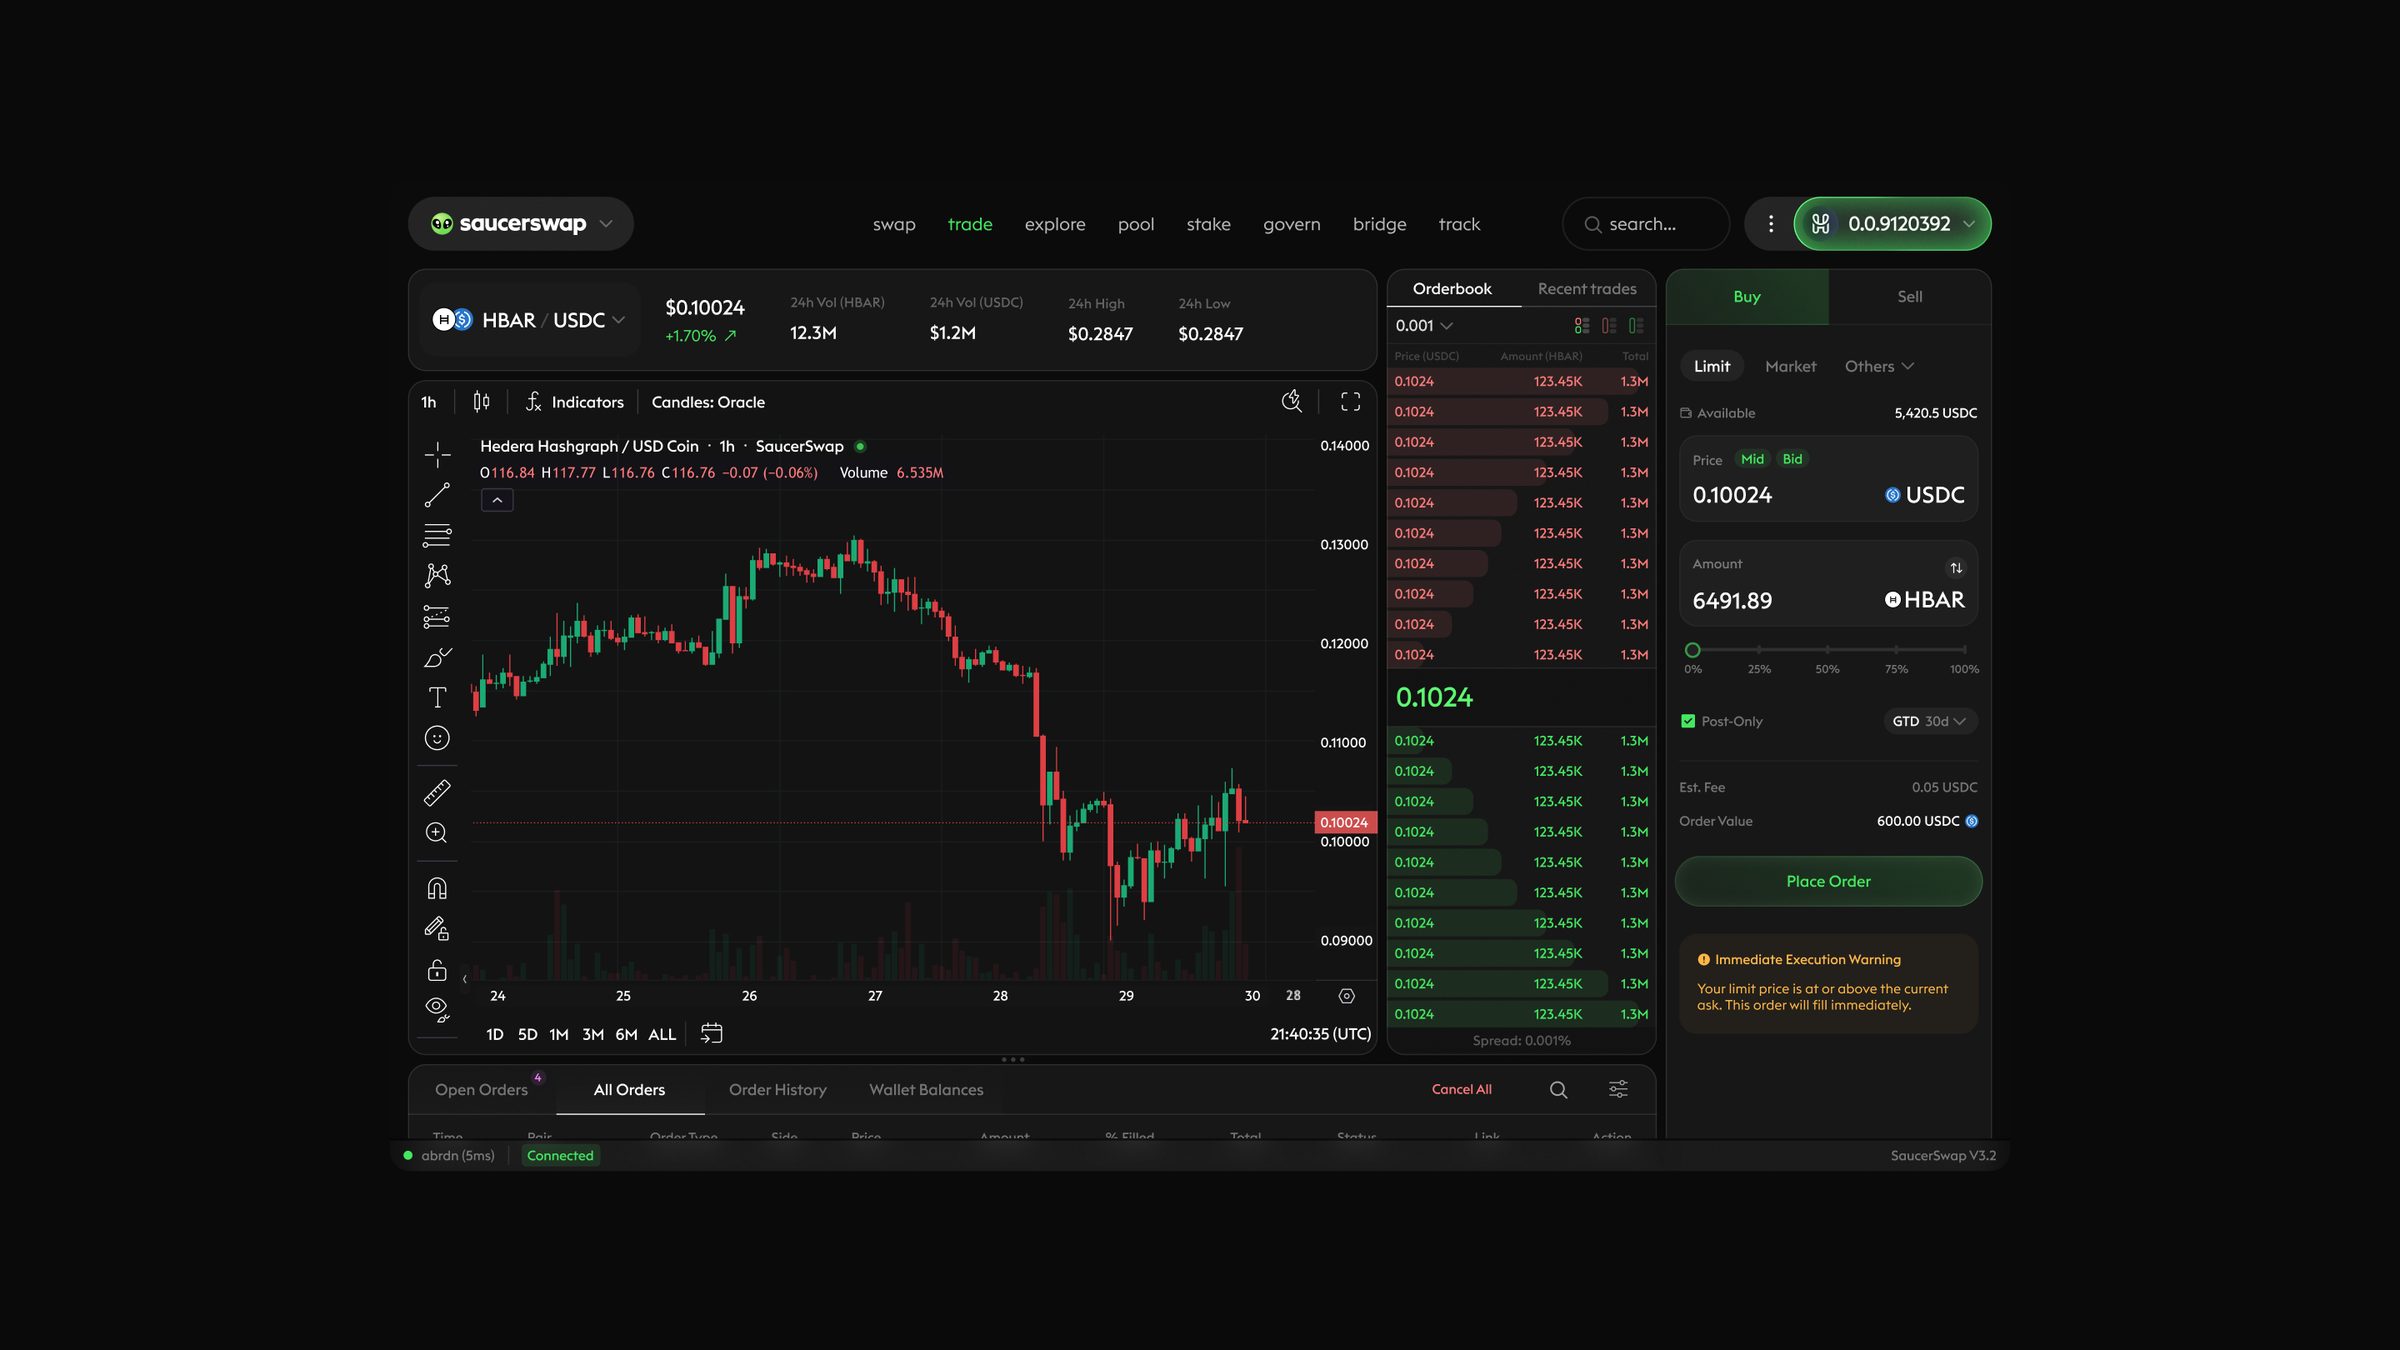Expand the HBAR / USDC pair selector
2400x1350 pixels.
tap(530, 320)
